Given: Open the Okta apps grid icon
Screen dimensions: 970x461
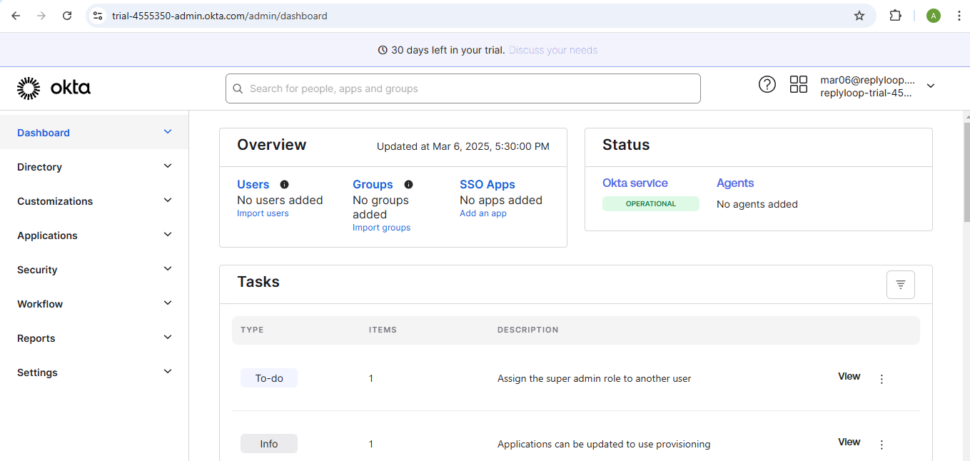Looking at the screenshot, I should (x=799, y=84).
